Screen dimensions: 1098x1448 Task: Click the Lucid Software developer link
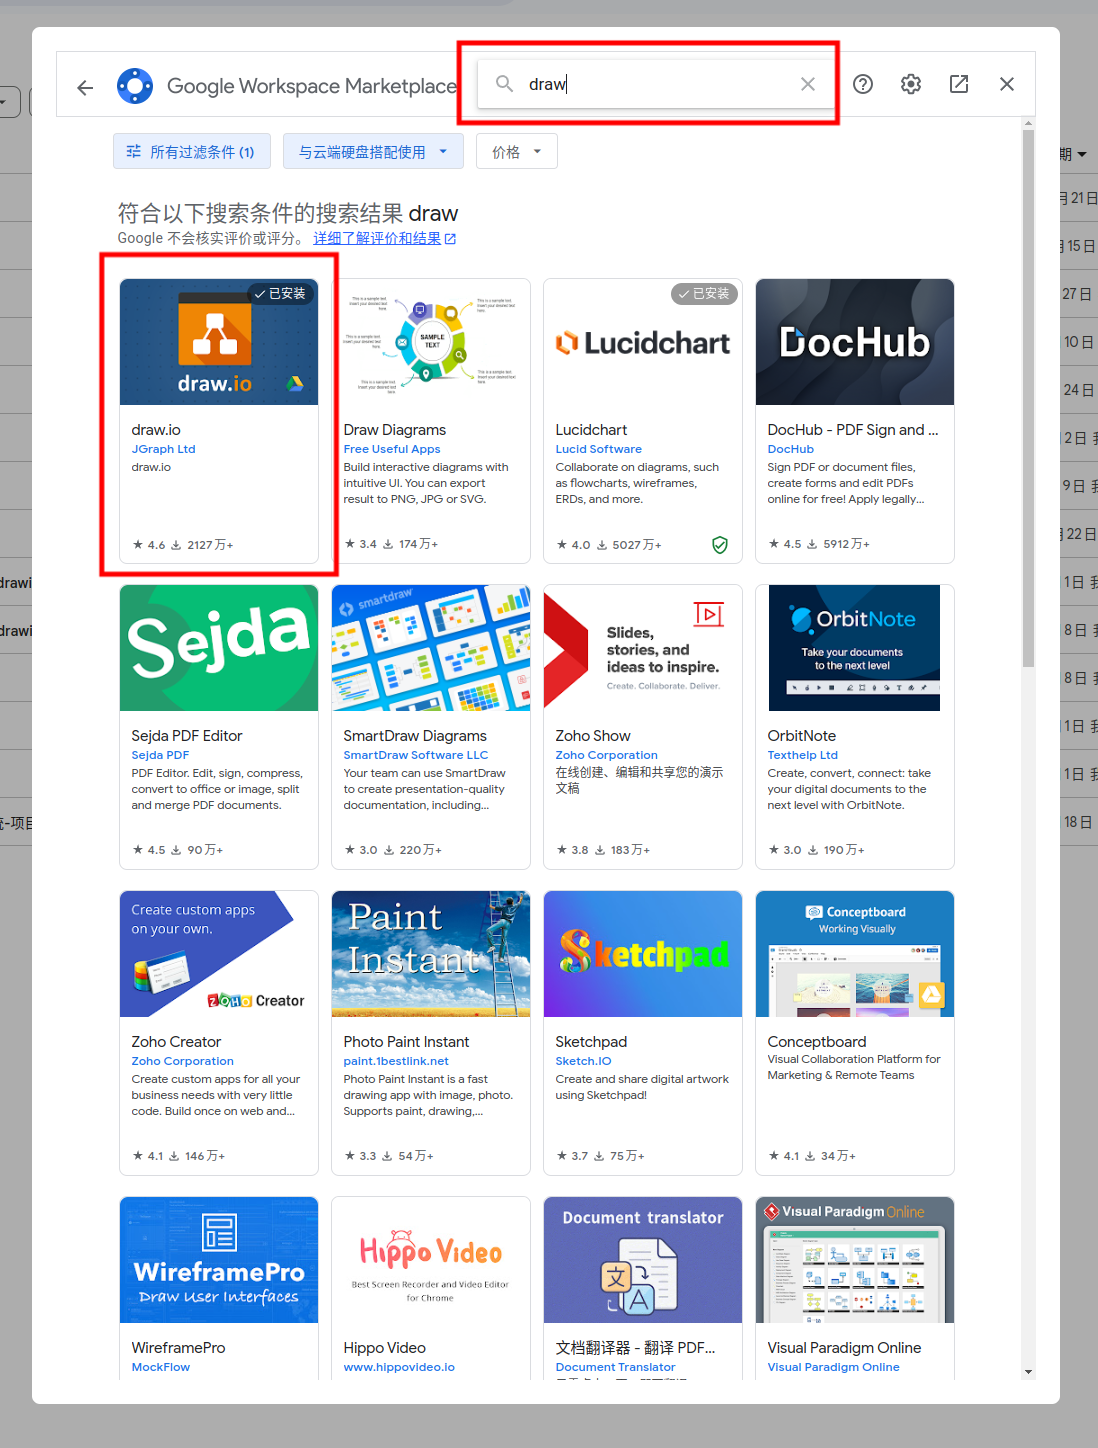[x=599, y=449]
